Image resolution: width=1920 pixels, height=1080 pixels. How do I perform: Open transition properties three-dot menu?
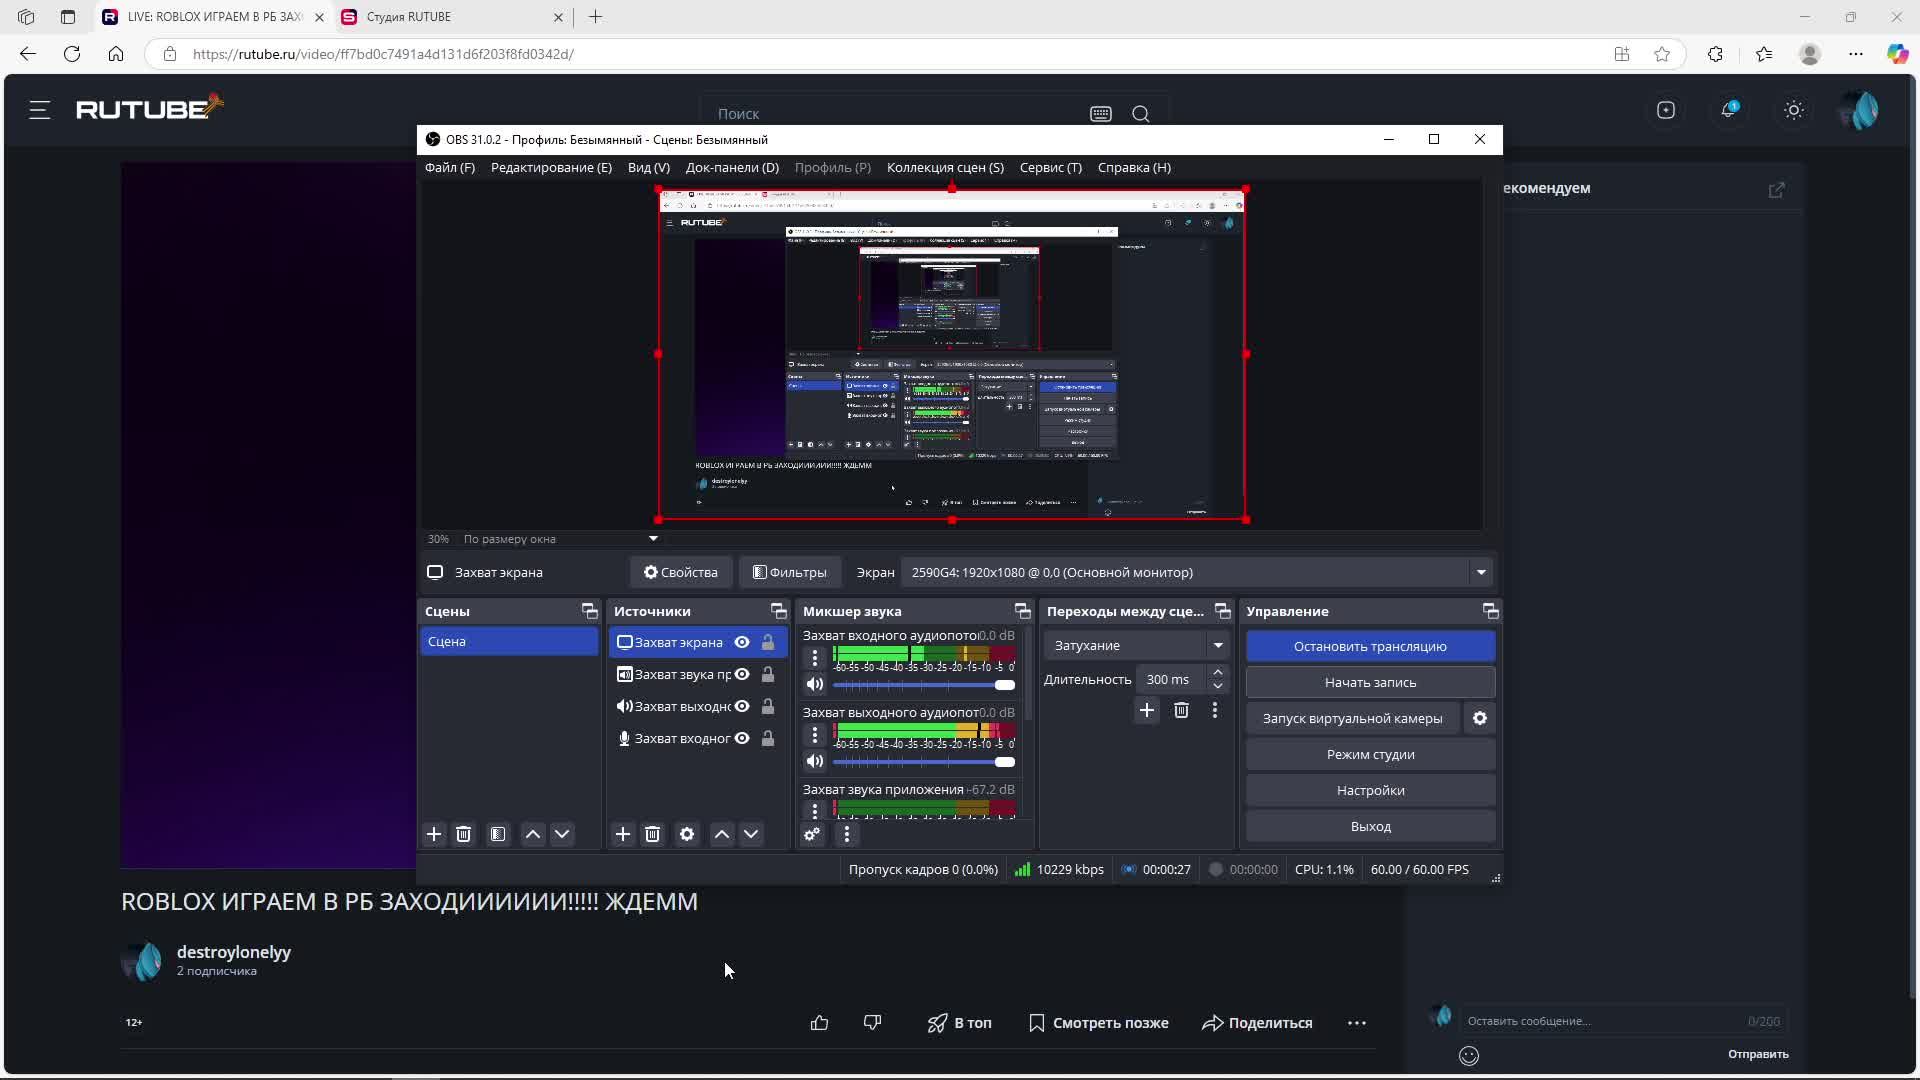(1215, 710)
